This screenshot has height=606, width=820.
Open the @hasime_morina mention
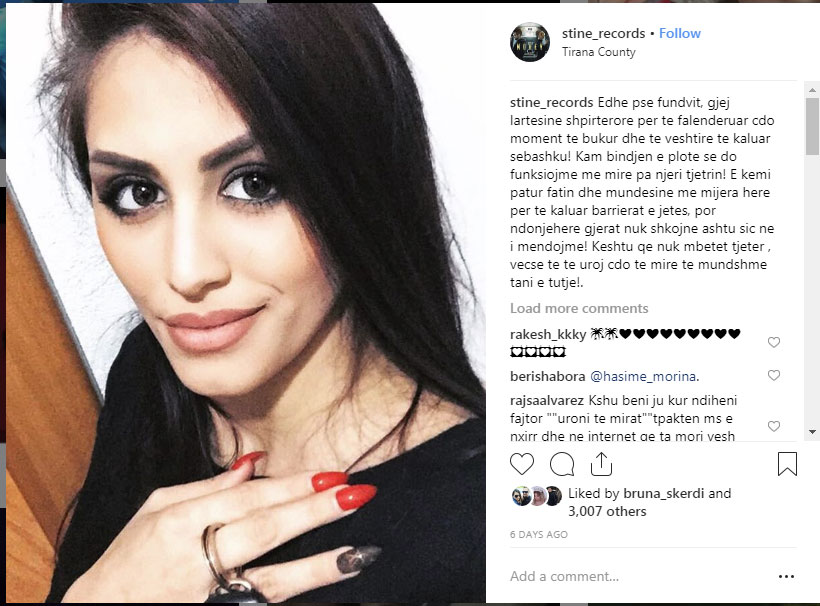[x=644, y=376]
